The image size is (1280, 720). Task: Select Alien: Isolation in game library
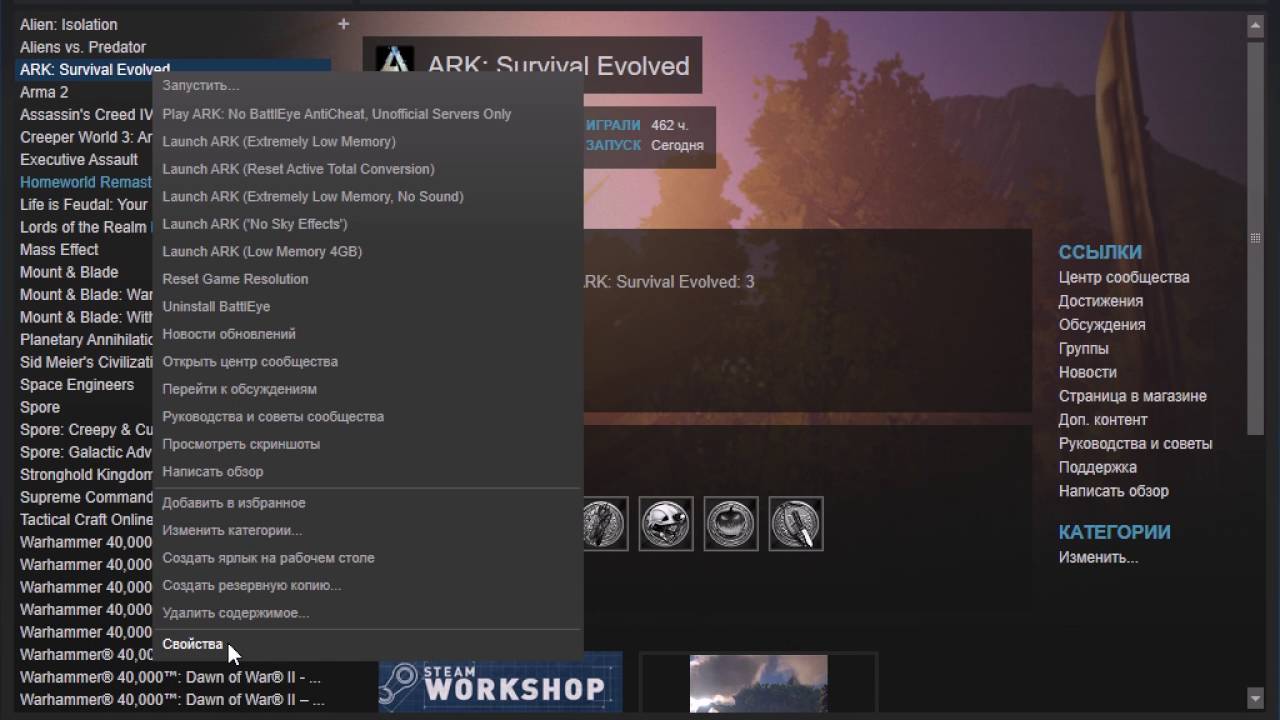pyautogui.click(x=69, y=24)
